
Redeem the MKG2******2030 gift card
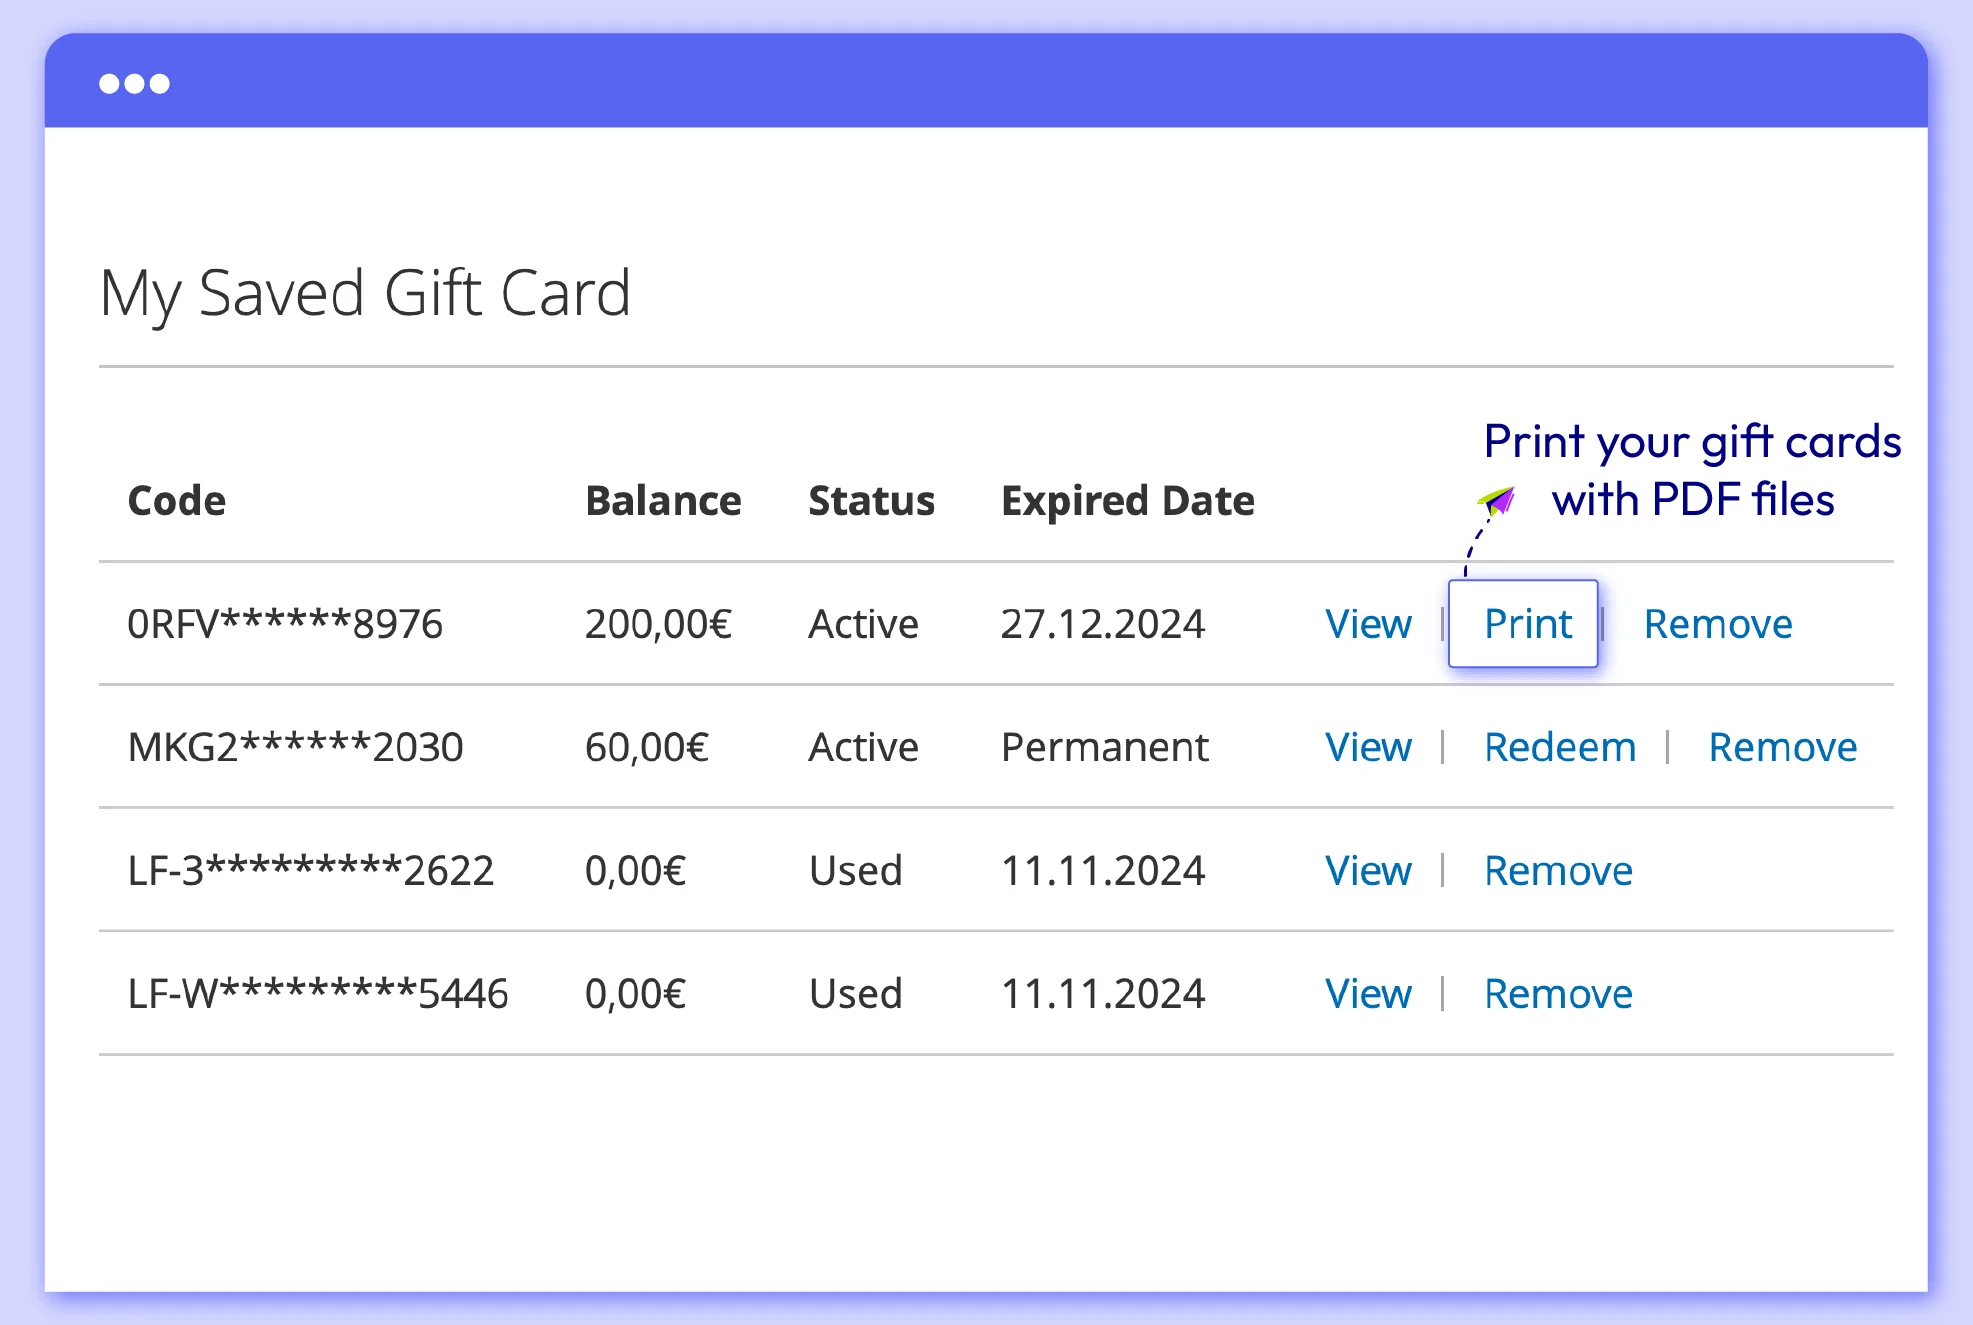point(1560,747)
